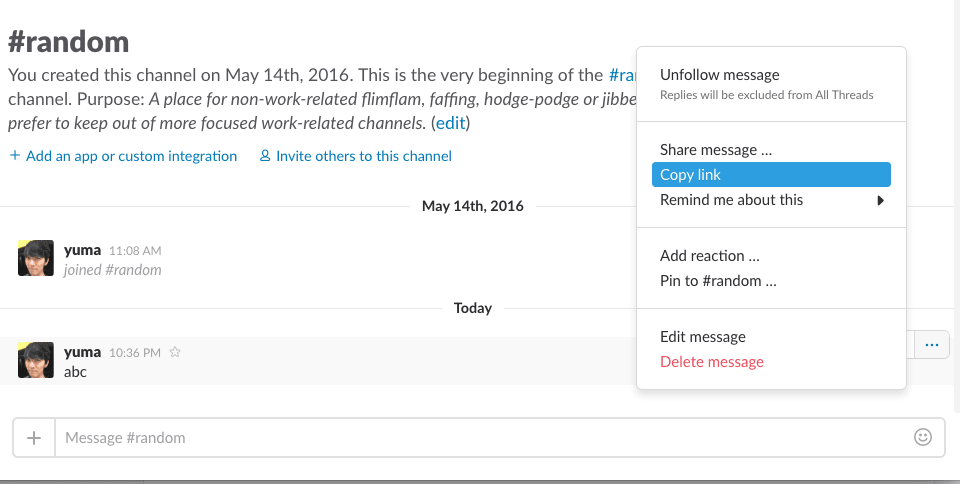This screenshot has width=960, height=484.
Task: Click the red 'Delete message' option
Action: 712,362
